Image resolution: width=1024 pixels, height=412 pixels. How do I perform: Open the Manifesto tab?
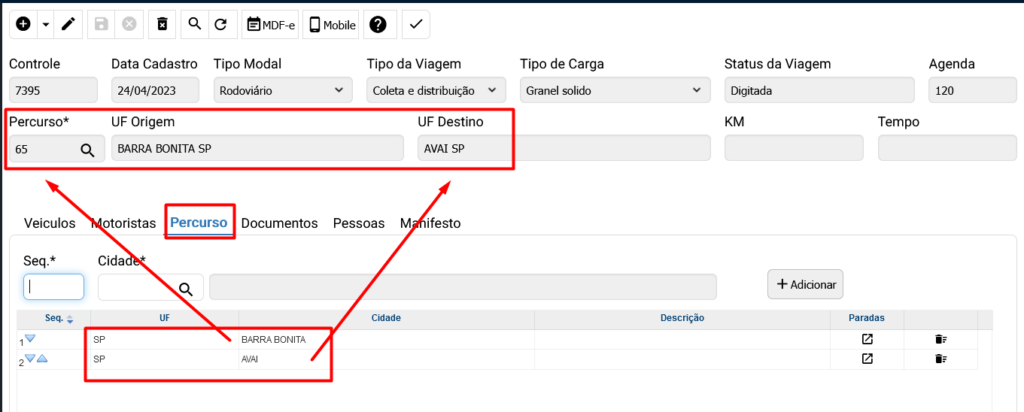click(430, 223)
